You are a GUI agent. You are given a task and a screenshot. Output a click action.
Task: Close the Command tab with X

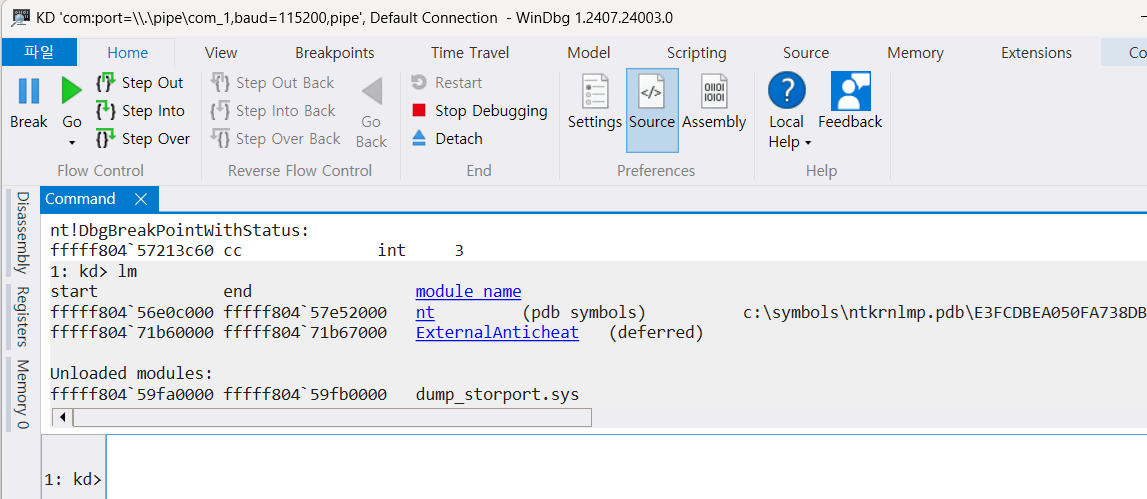point(141,199)
